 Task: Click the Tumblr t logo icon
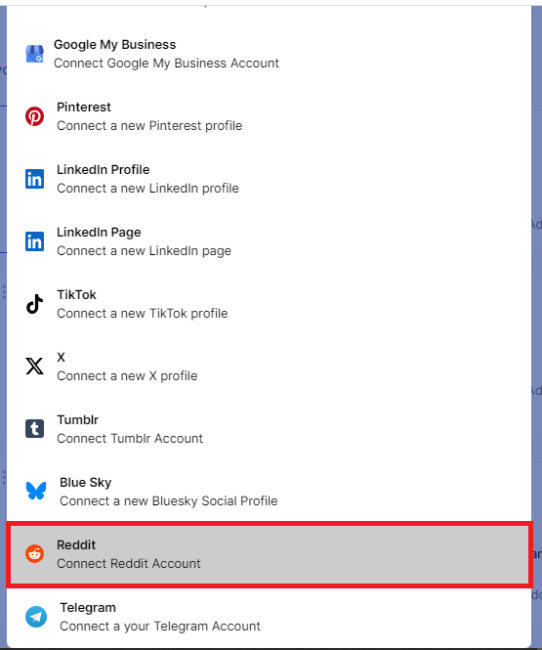34,429
